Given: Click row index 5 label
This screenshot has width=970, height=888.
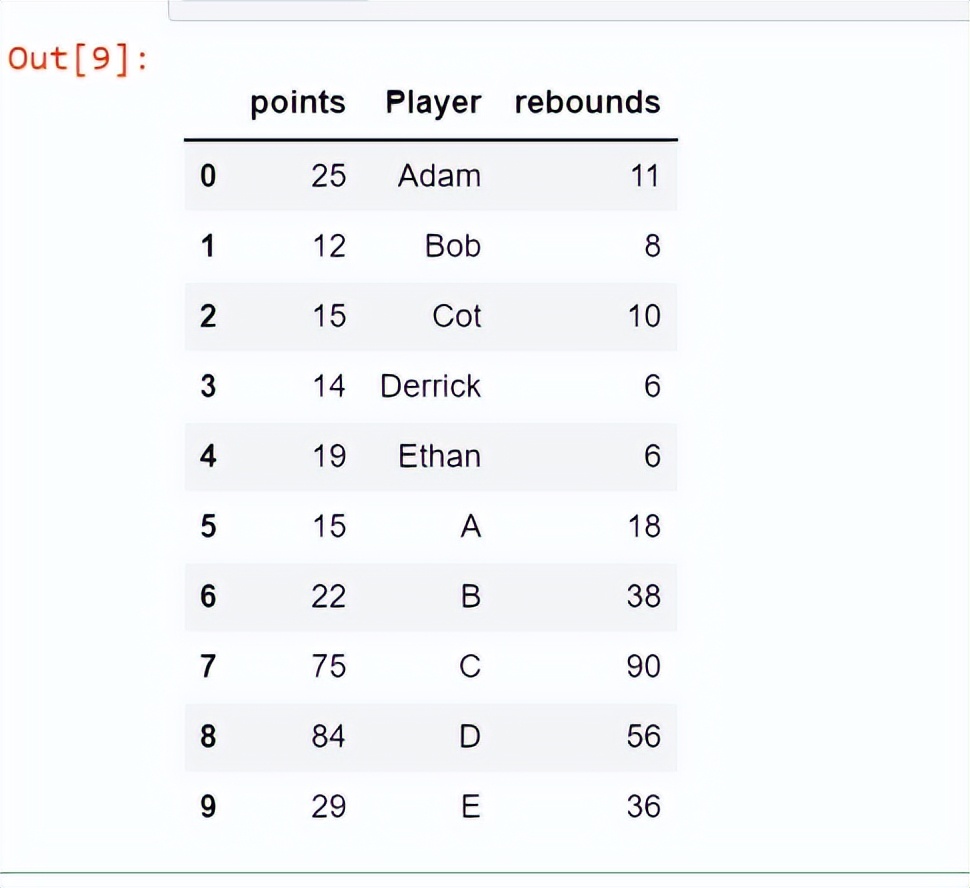Looking at the screenshot, I should (x=208, y=527).
